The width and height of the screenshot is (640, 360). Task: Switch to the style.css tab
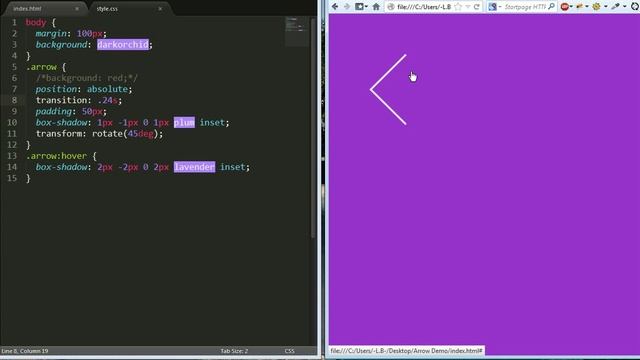click(107, 9)
